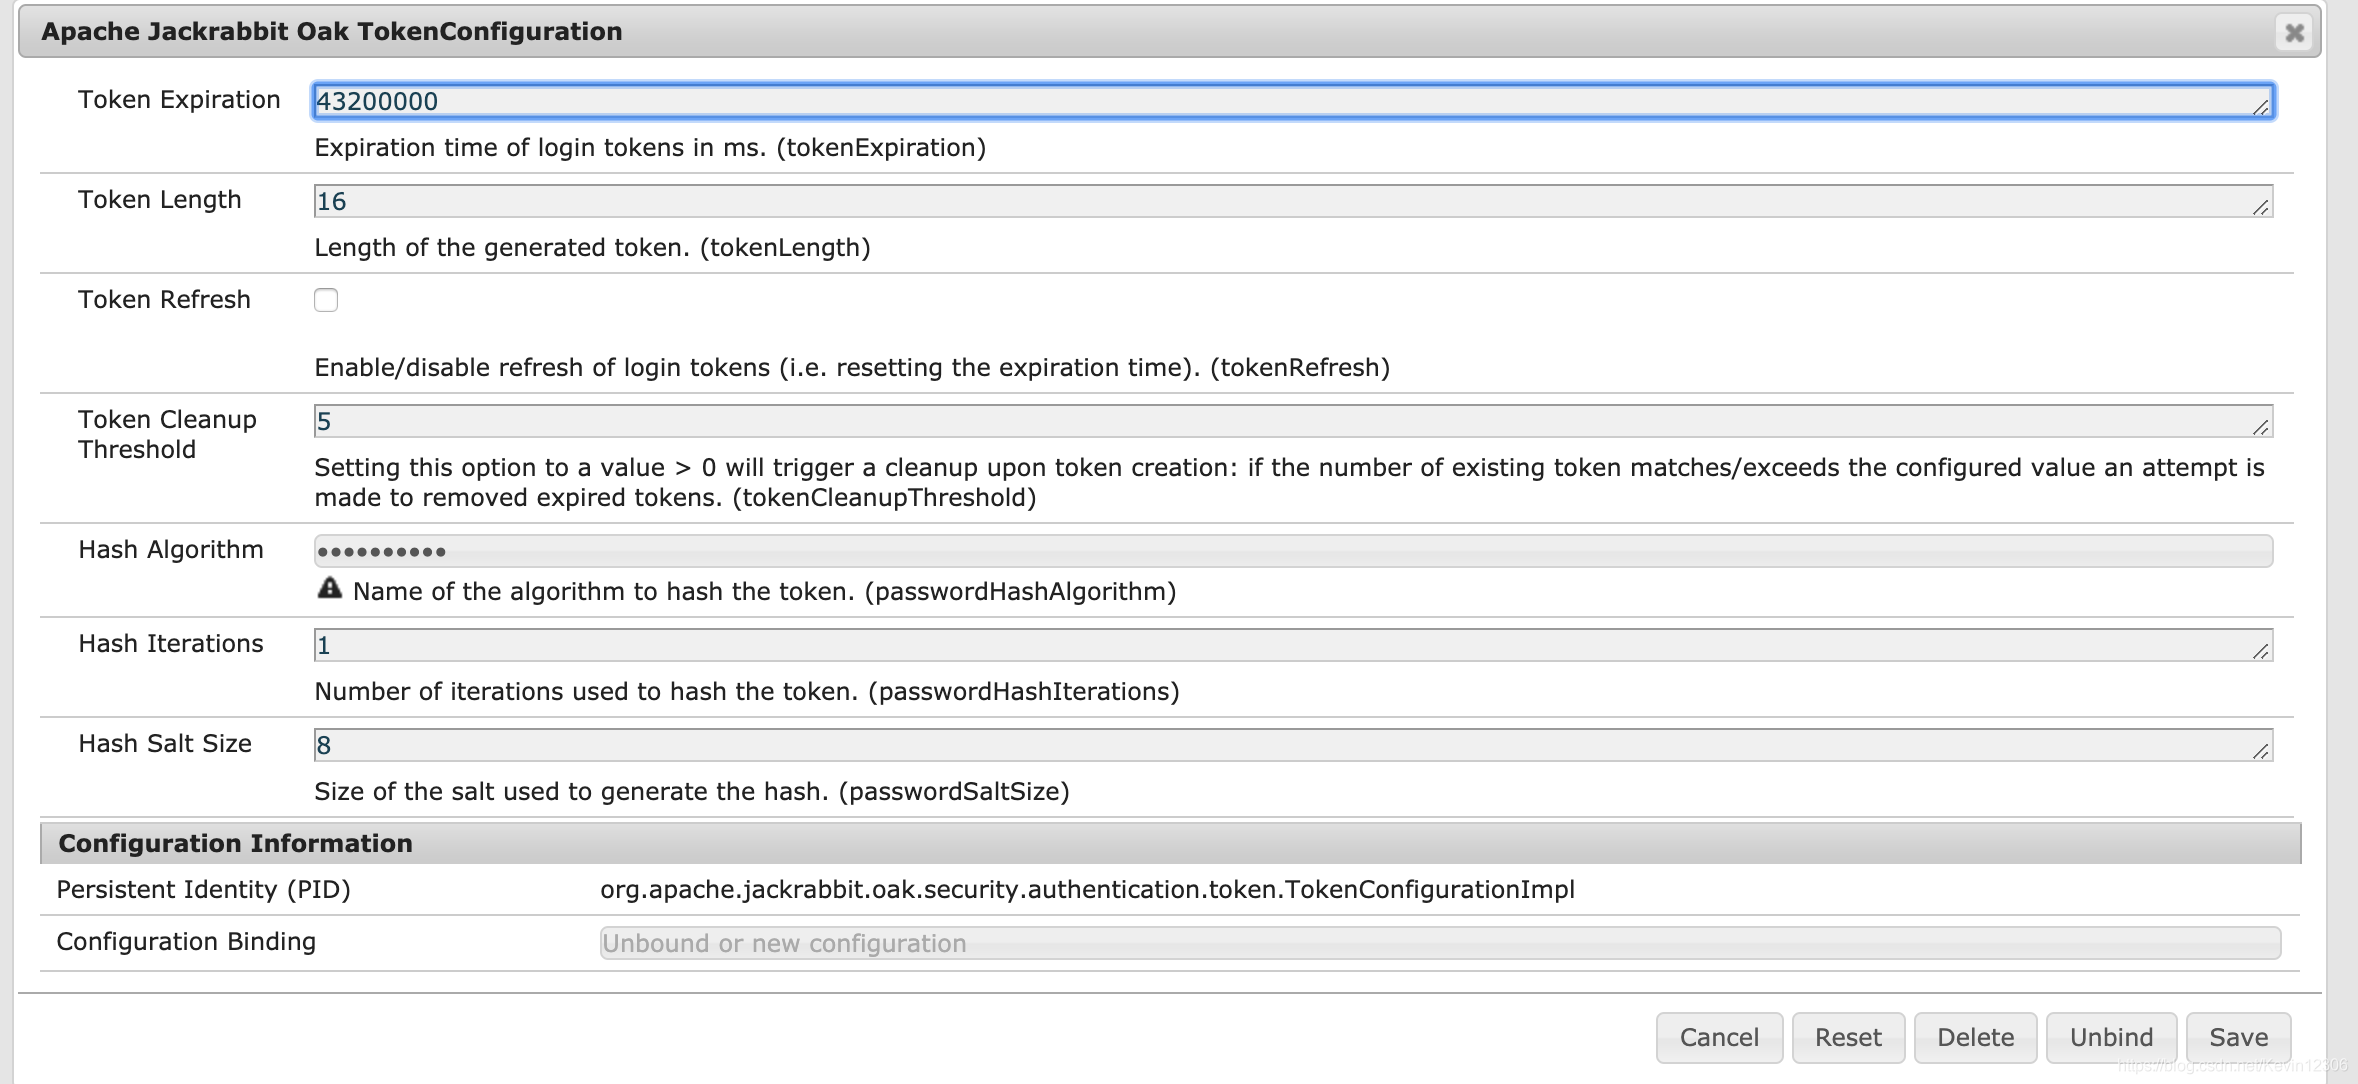Click the Token Length field's lower-right handle
The image size is (2358, 1084).
click(x=2261, y=207)
